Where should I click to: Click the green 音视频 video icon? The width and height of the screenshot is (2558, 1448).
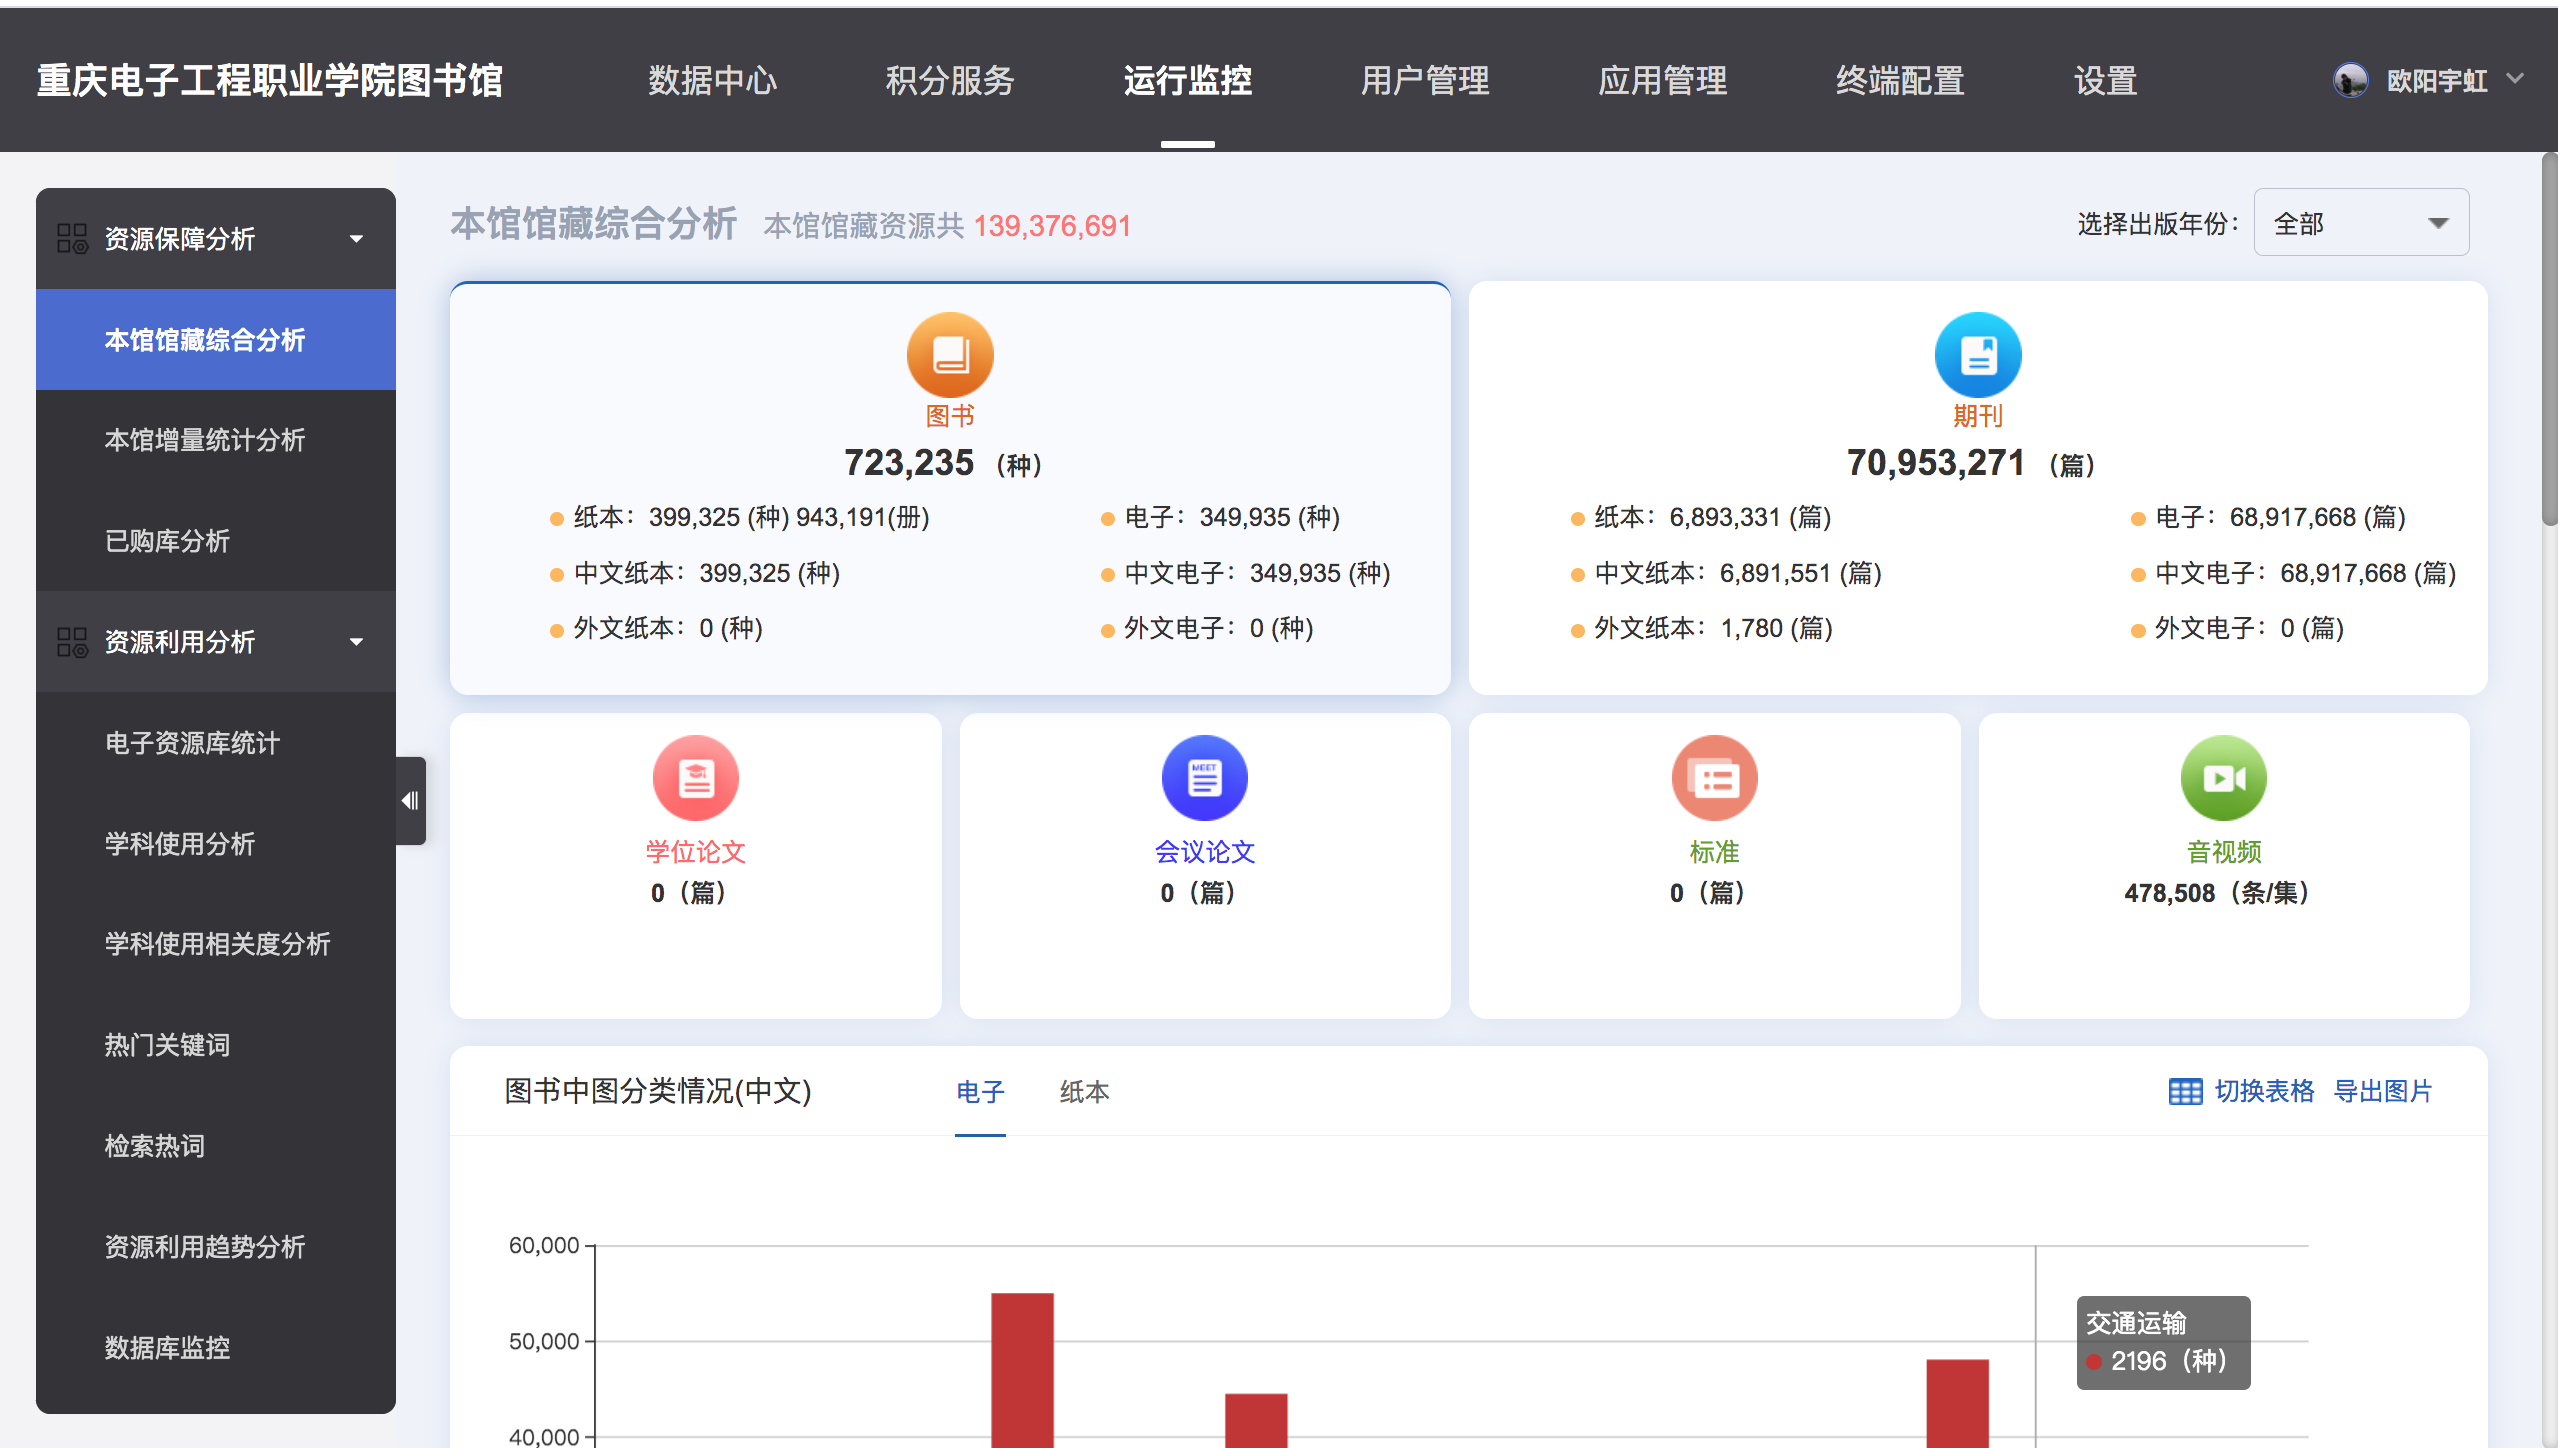[x=2223, y=778]
